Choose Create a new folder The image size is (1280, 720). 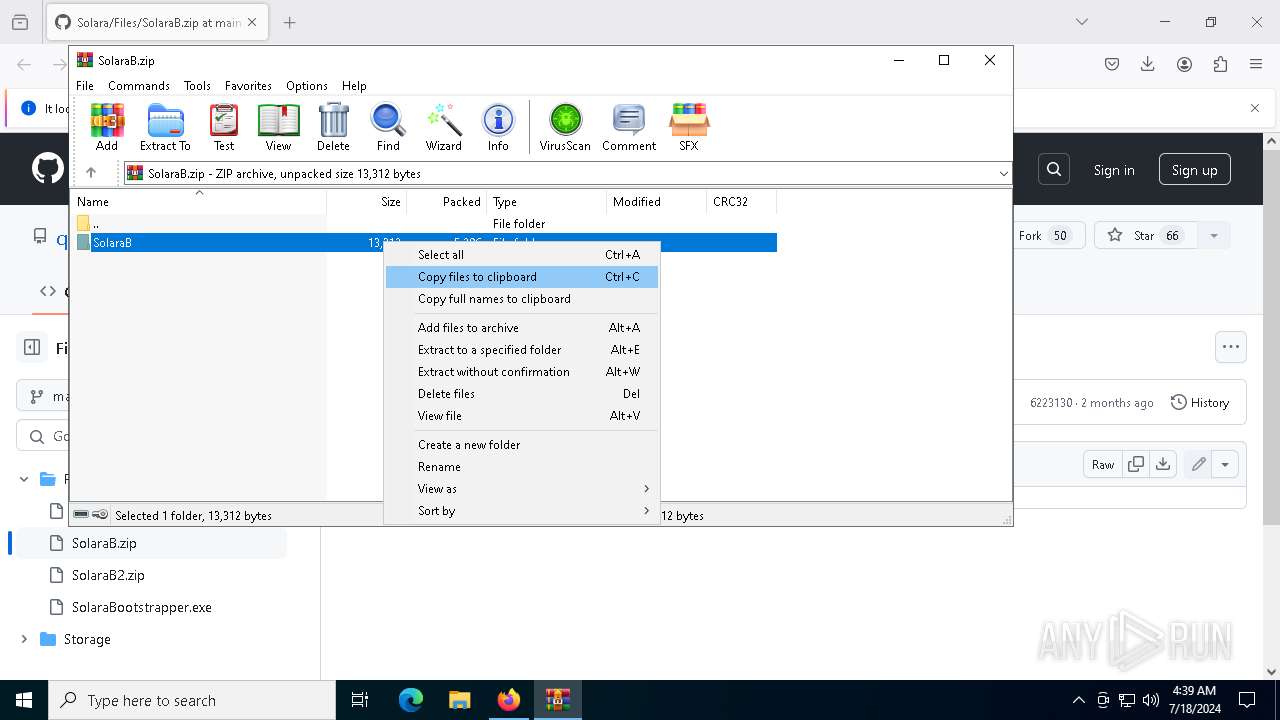pyautogui.click(x=522, y=445)
